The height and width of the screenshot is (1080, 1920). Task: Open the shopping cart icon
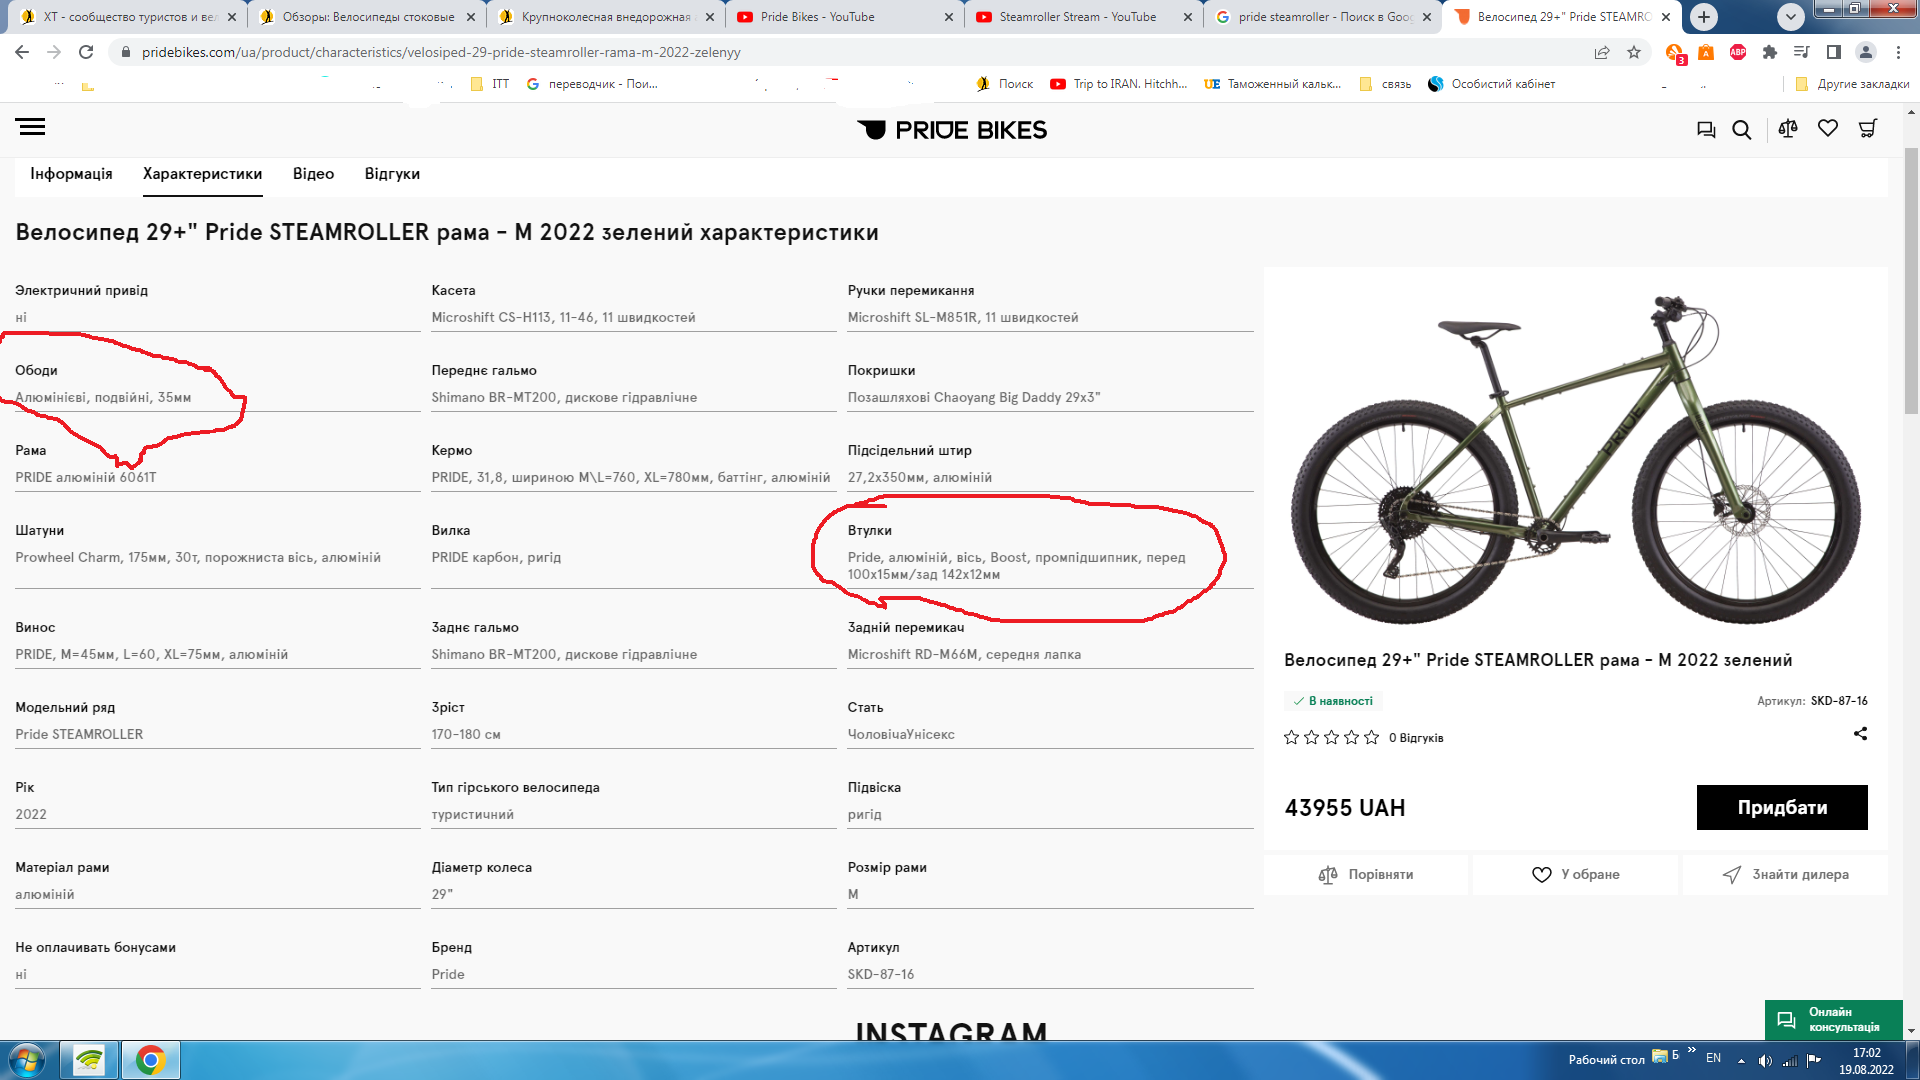tap(1867, 129)
